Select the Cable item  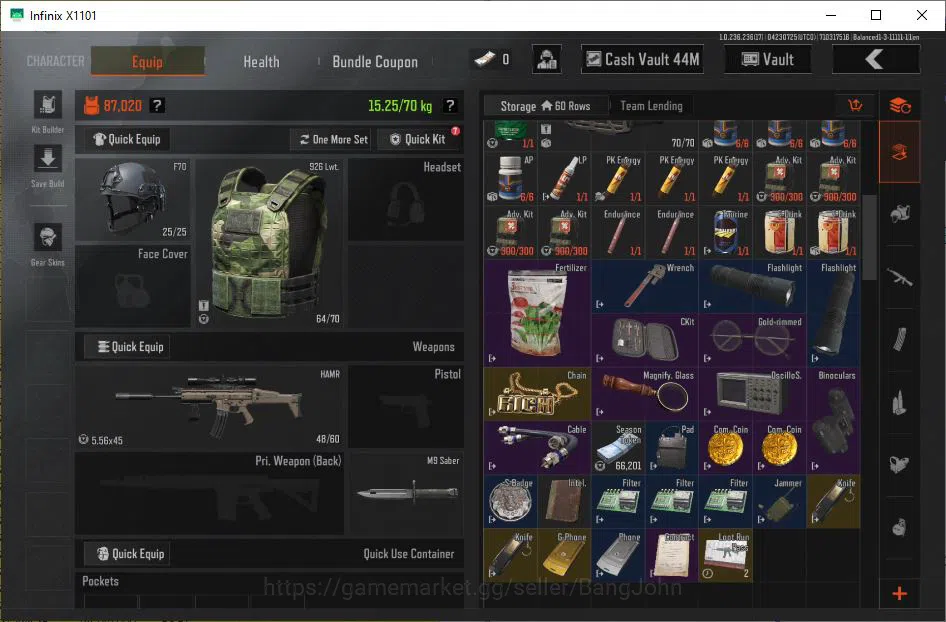pos(537,448)
